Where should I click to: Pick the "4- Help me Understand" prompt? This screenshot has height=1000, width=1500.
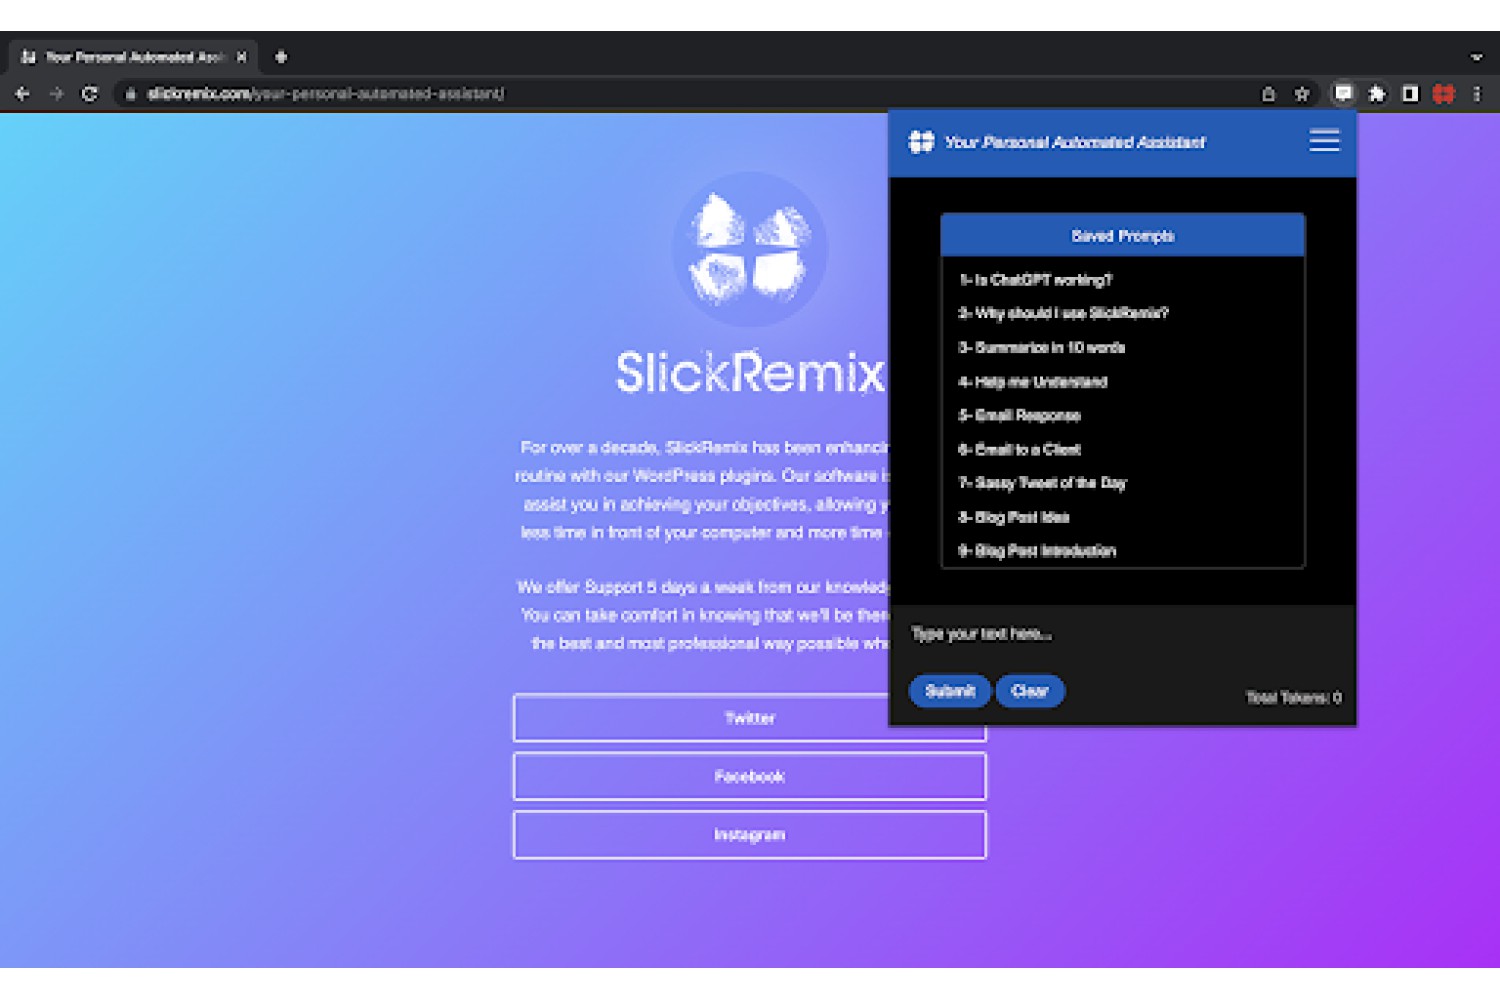coord(1033,382)
